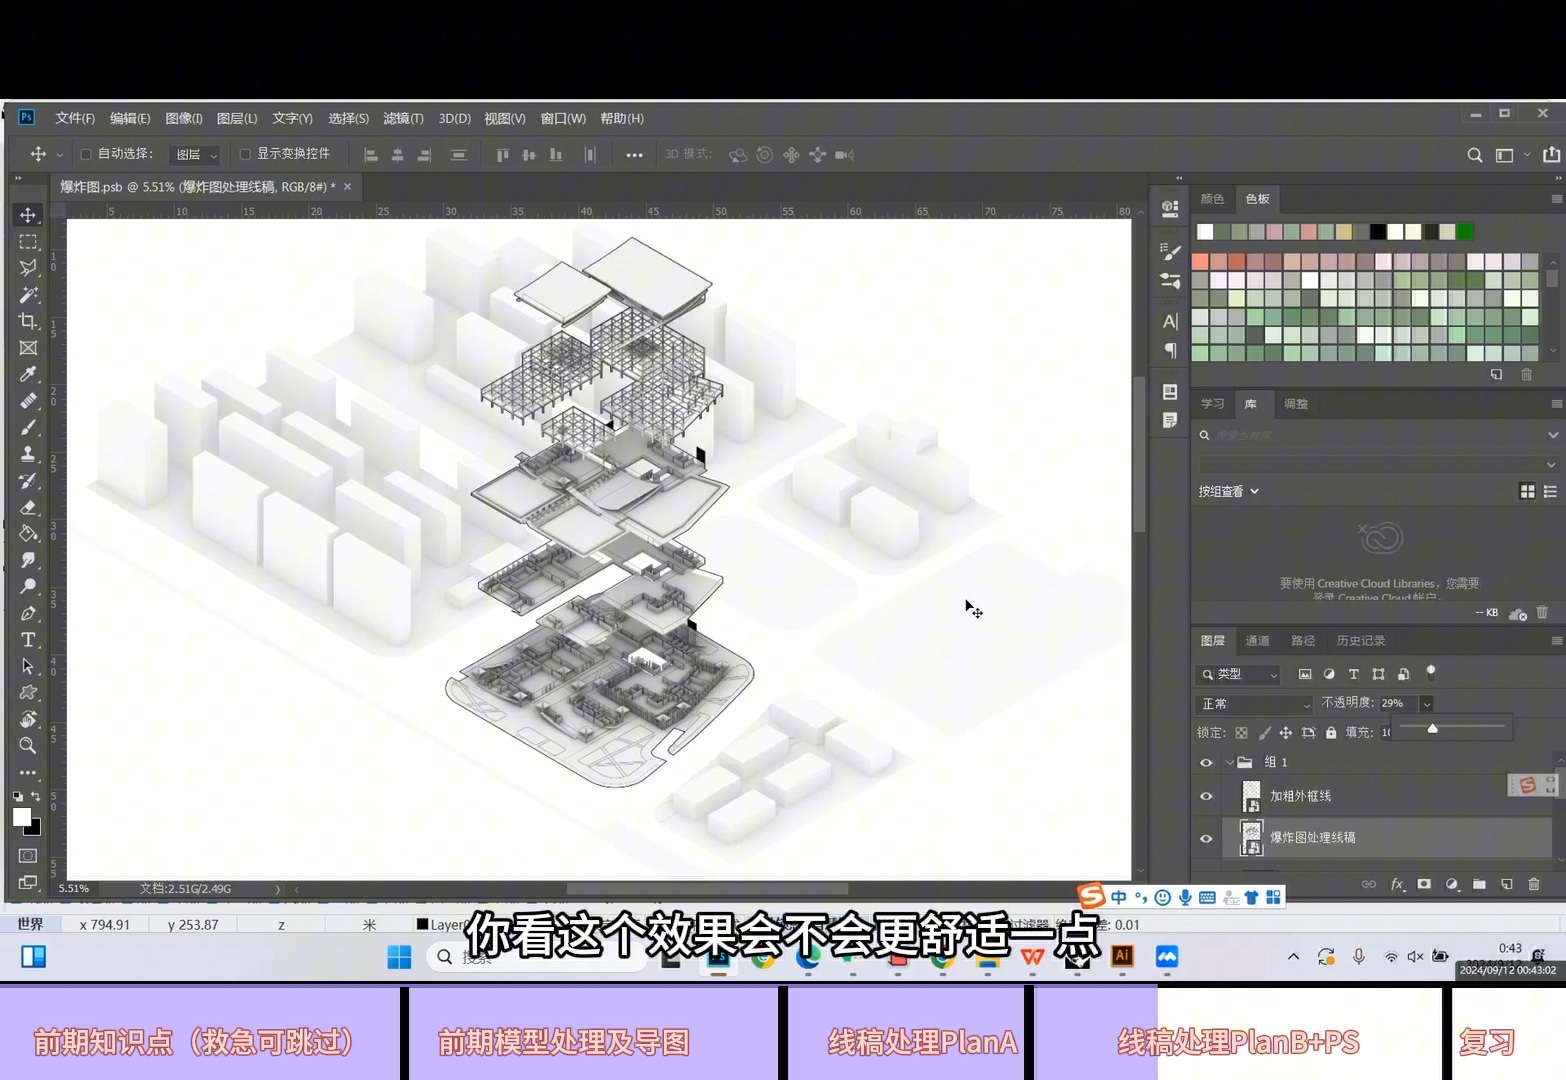
Task: Select the Crop tool
Action: [28, 321]
